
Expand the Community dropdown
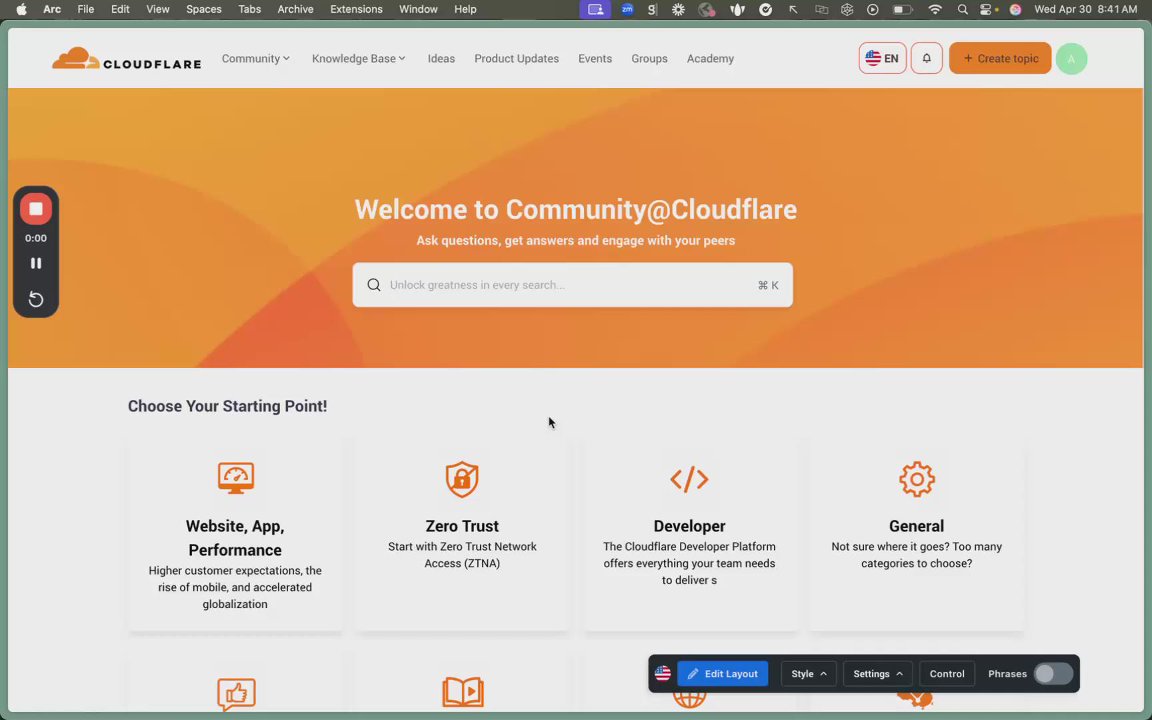coord(256,59)
